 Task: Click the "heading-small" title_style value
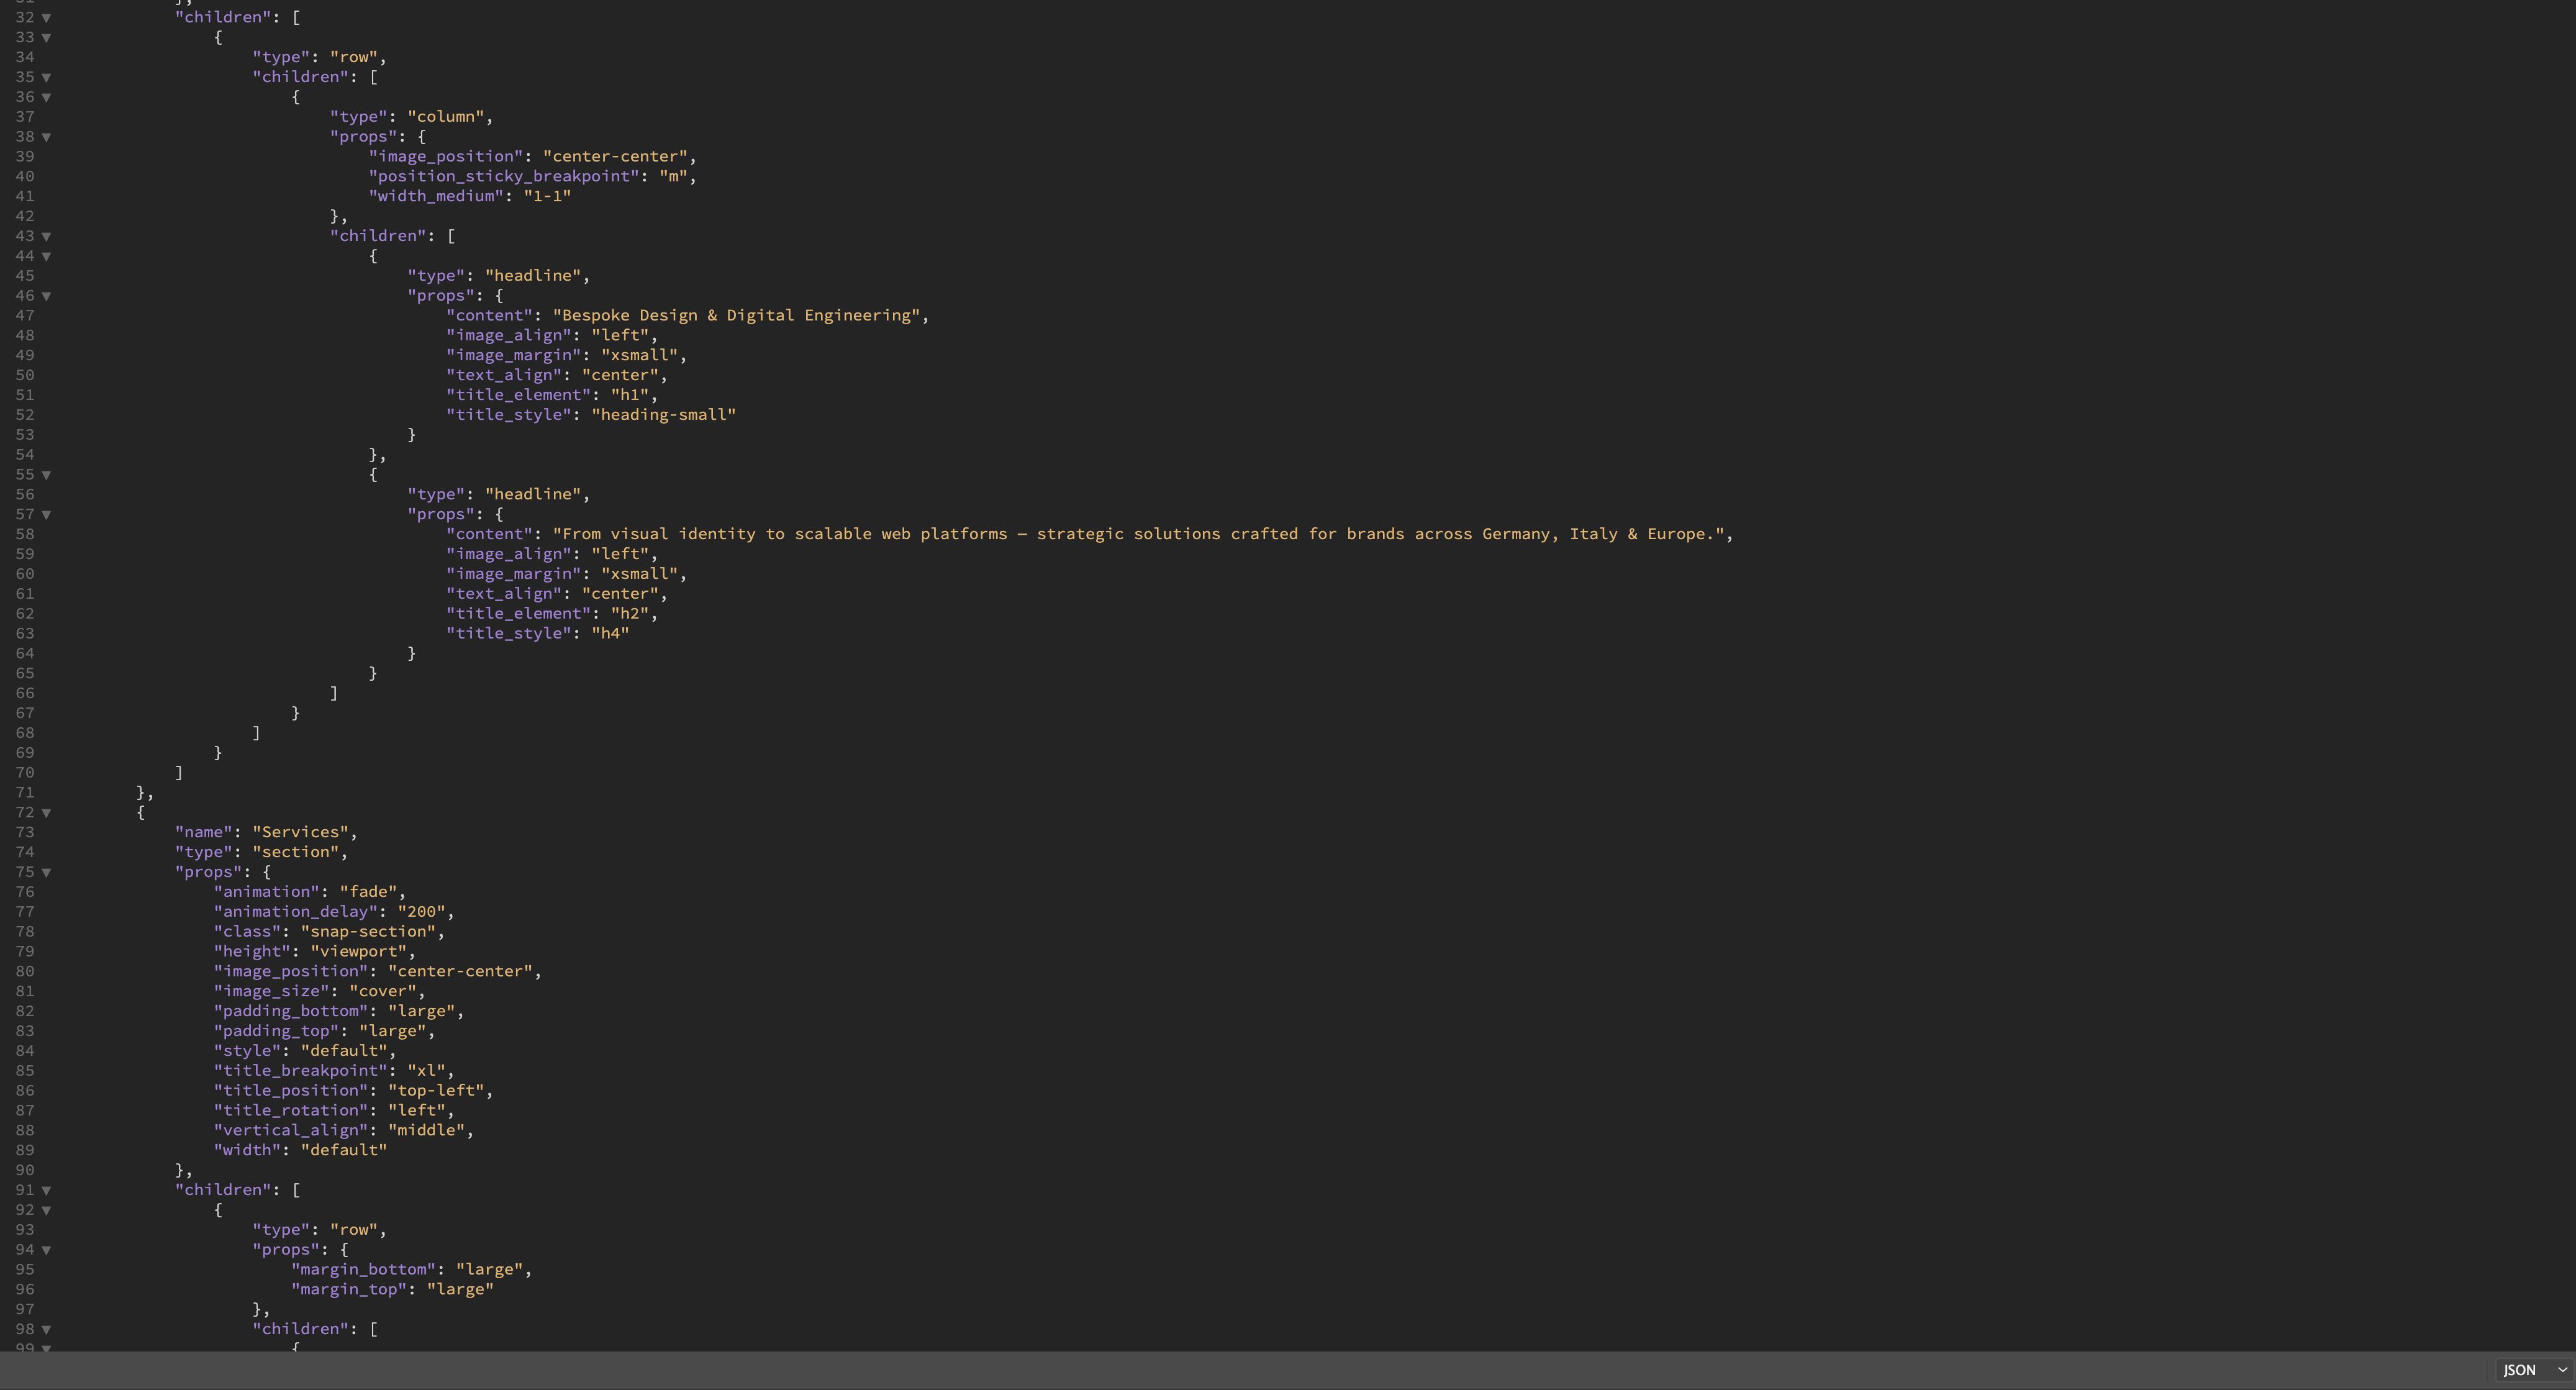663,414
